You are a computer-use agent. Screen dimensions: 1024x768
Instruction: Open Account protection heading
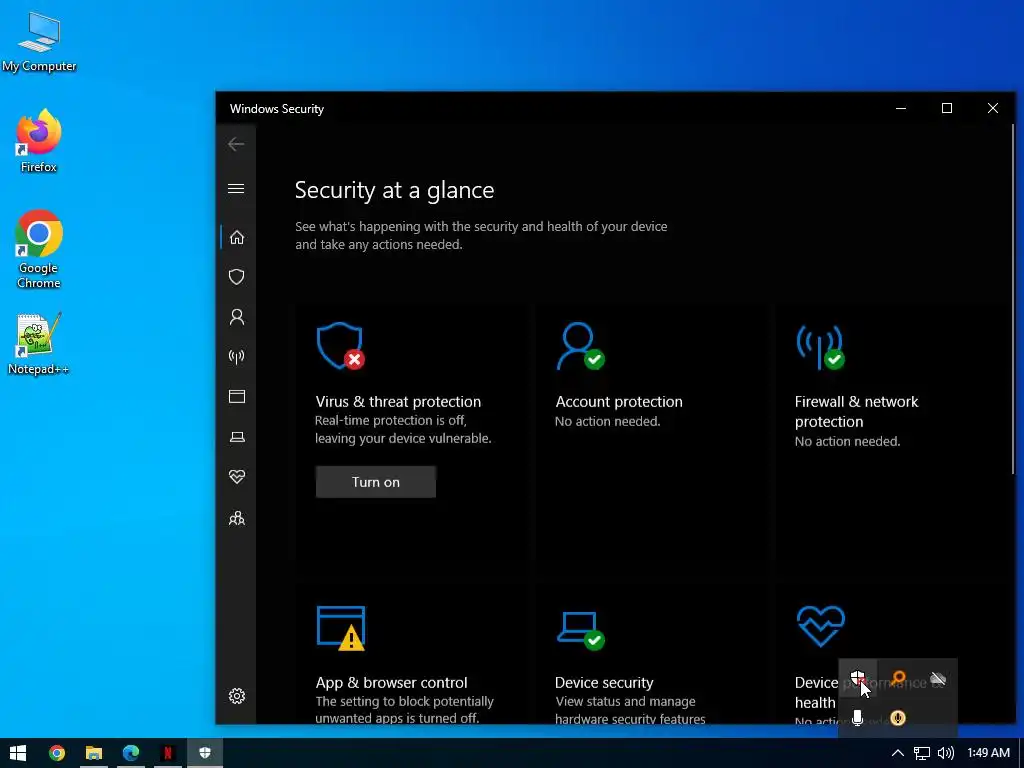[619, 402]
